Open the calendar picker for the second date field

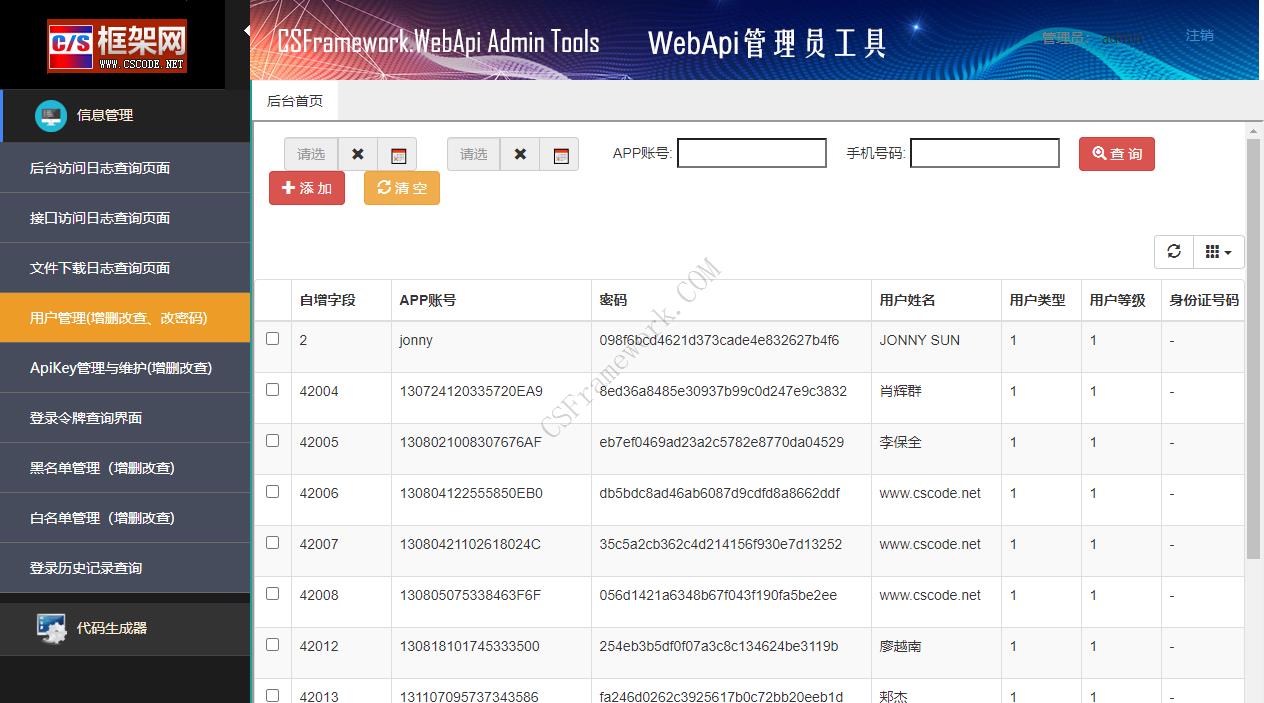coord(560,154)
